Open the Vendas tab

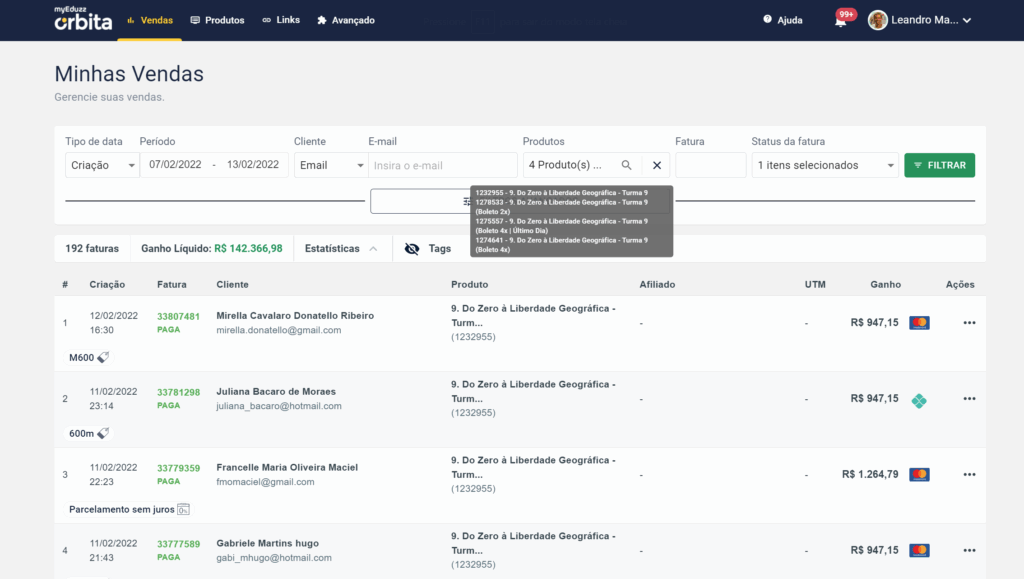tap(150, 20)
